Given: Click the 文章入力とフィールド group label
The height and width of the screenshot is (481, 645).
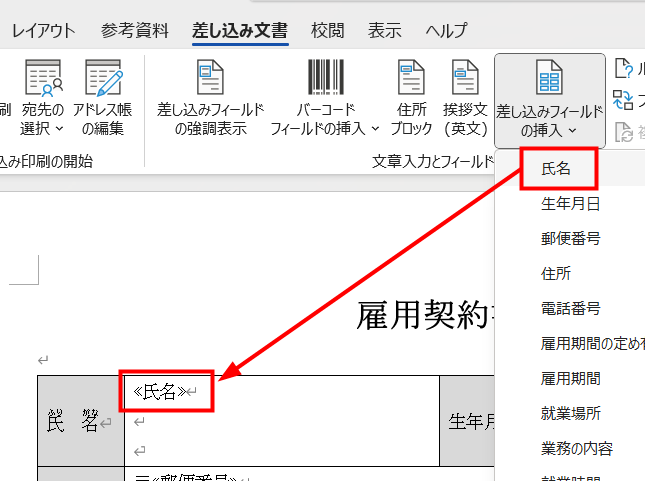Looking at the screenshot, I should pos(433,162).
